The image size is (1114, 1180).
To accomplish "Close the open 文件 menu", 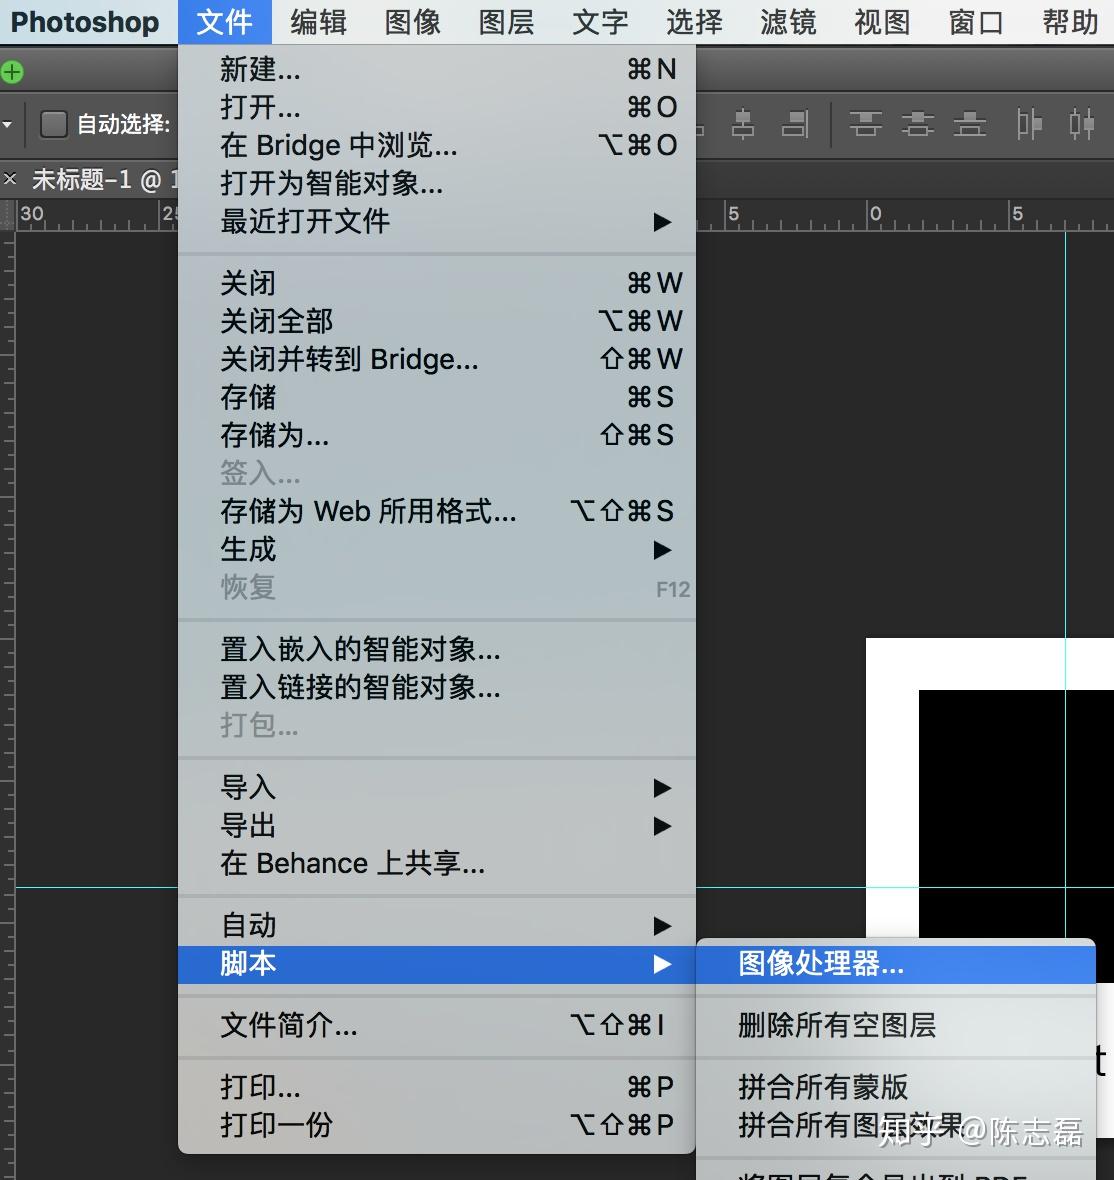I will click(224, 22).
